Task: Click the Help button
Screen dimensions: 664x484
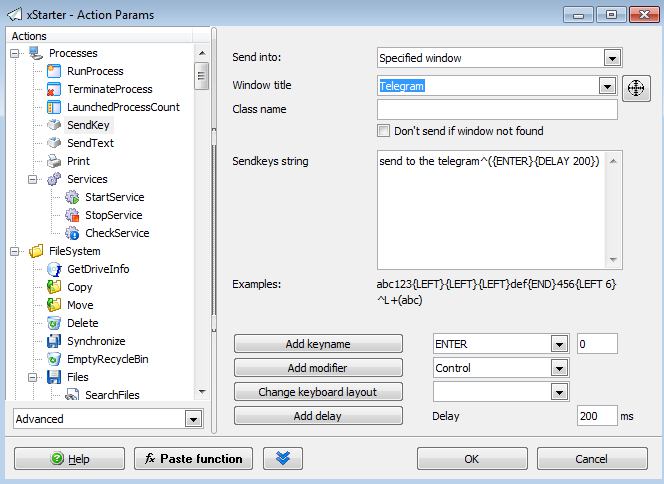Action: point(69,459)
